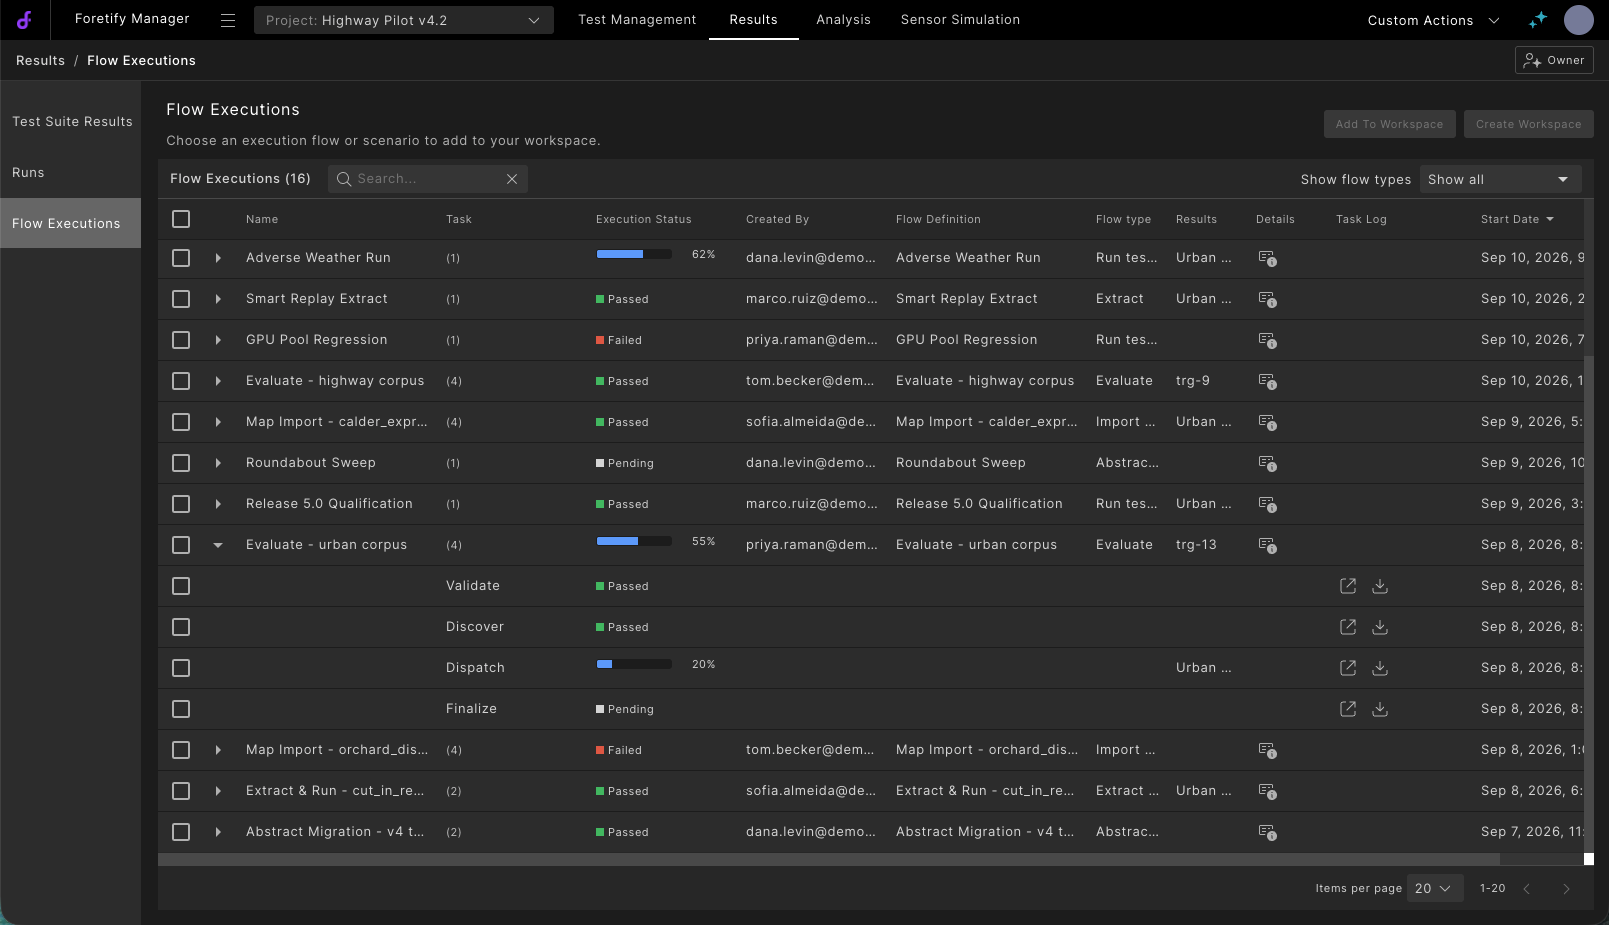1609x925 pixels.
Task: Toggle the hamburger menu icon
Action: pyautogui.click(x=228, y=20)
